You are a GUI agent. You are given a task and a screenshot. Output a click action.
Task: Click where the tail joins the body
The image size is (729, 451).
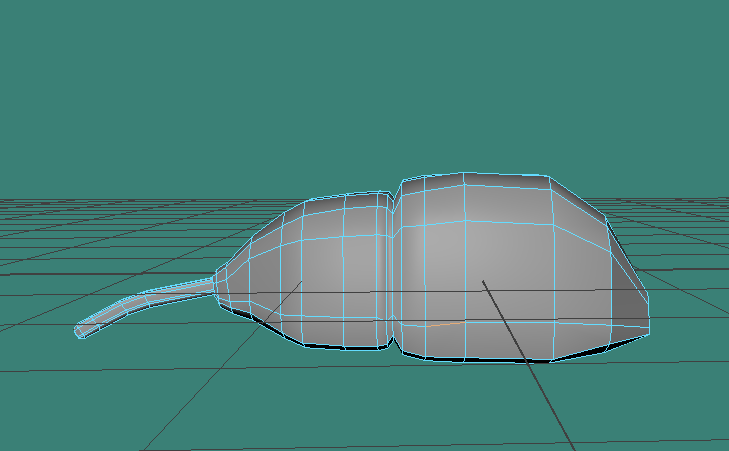point(217,285)
